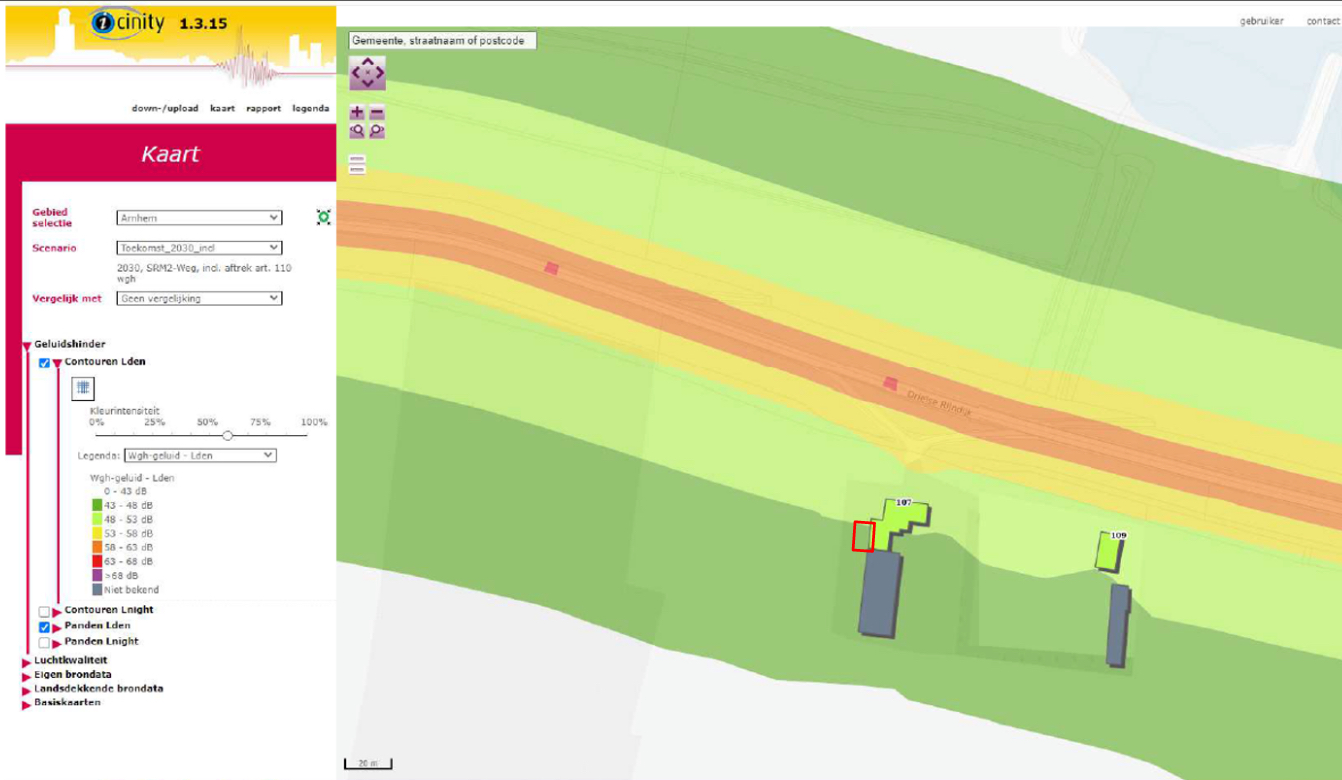Open the Scenario dropdown Toekomst_2030_incl
The image size is (1342, 780).
(199, 248)
